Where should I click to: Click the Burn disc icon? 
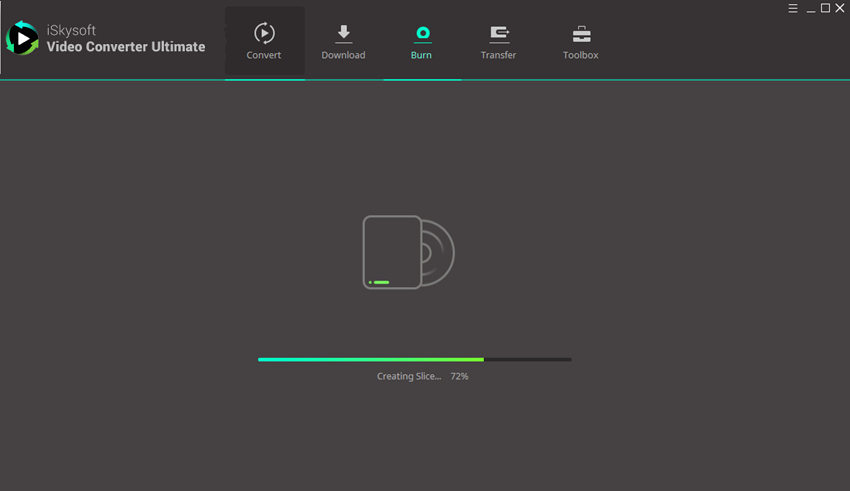point(423,33)
